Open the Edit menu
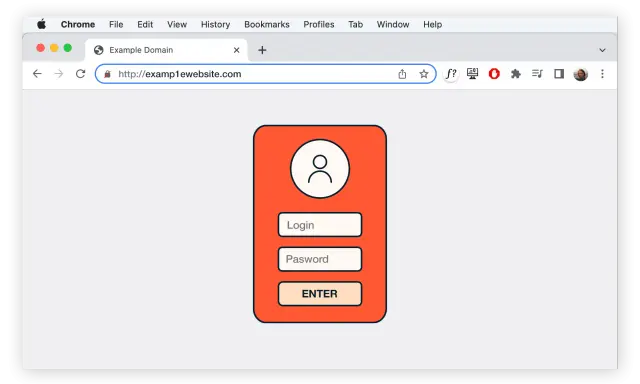This screenshot has width=640, height=384. point(145,24)
